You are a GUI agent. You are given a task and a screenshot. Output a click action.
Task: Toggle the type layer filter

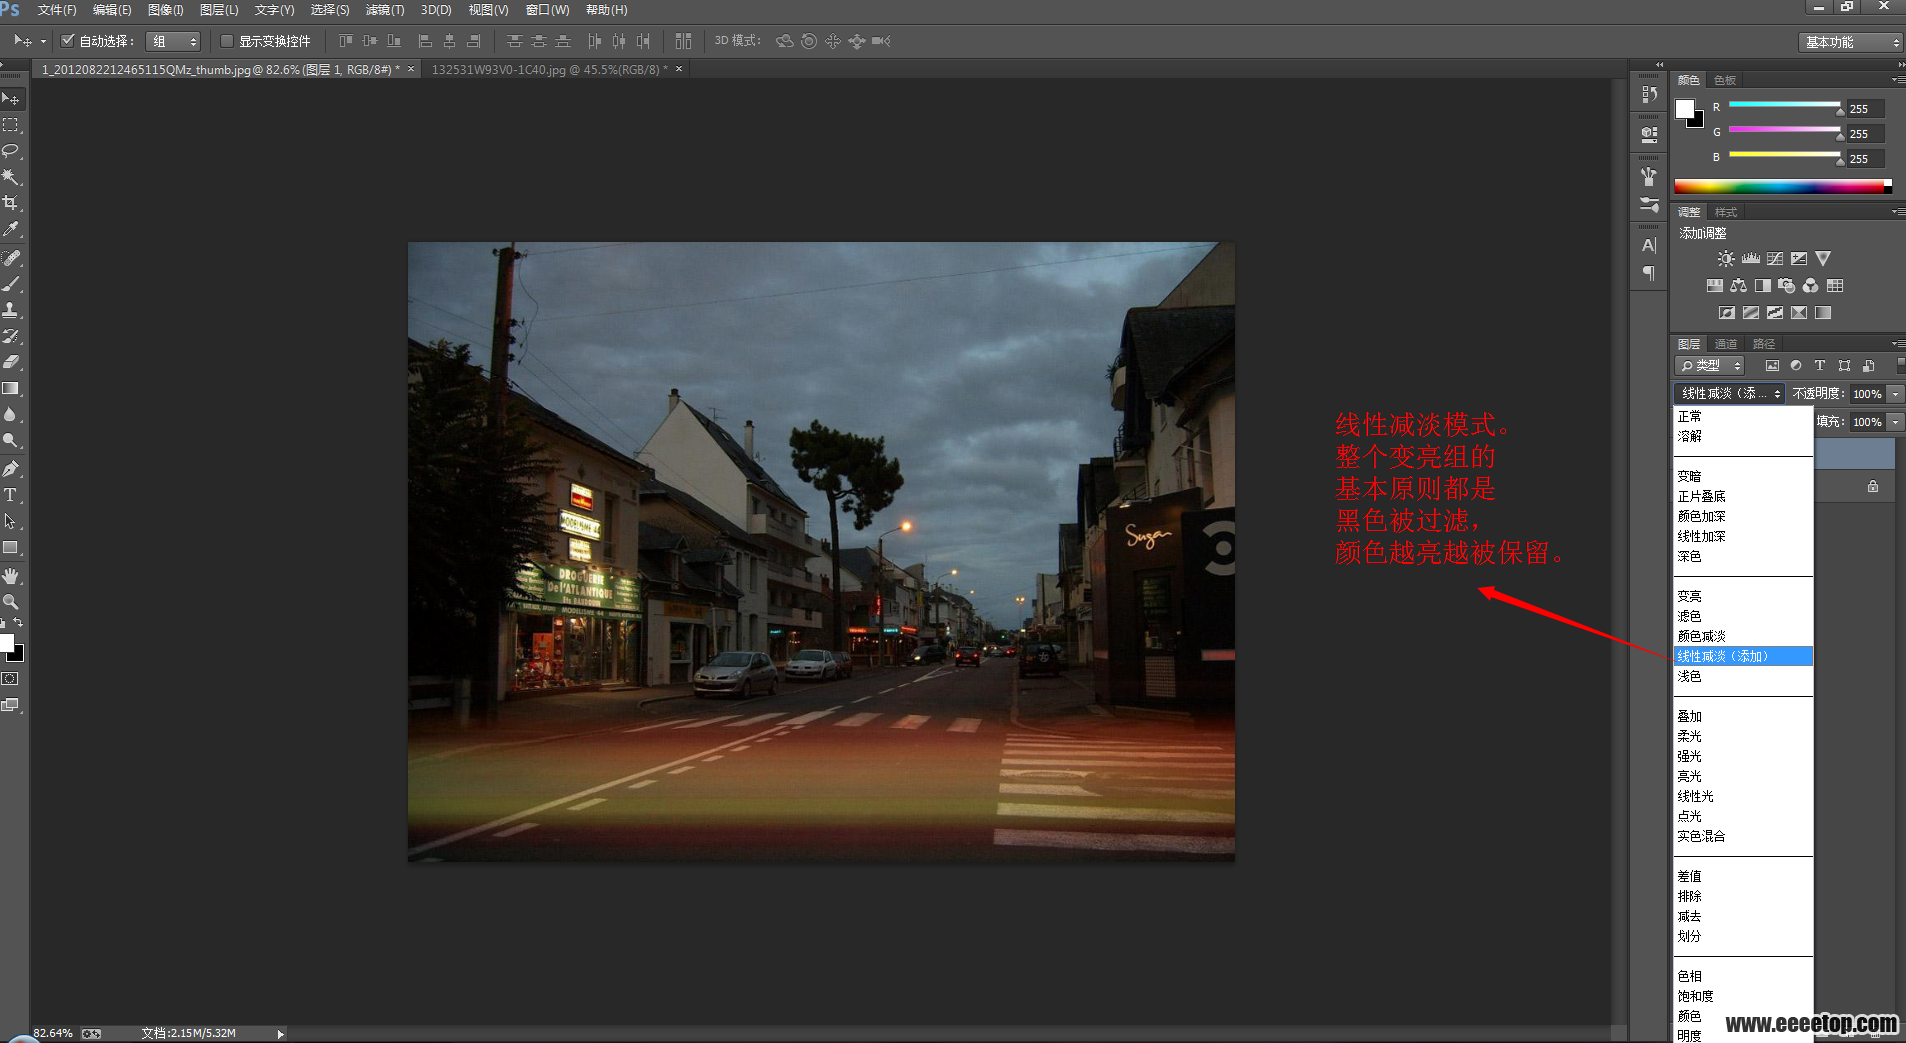(1820, 366)
